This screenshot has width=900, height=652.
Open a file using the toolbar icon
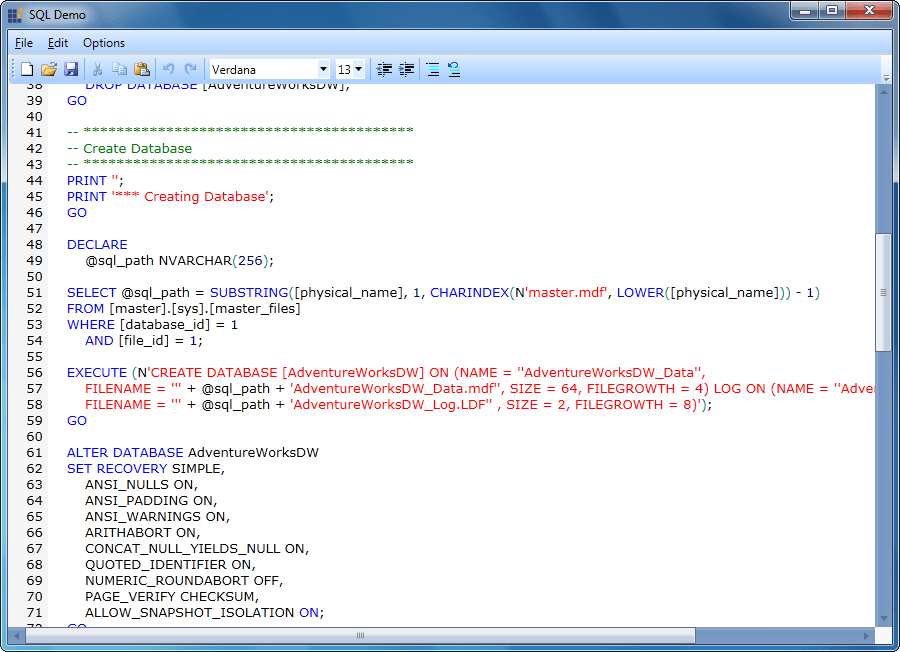48,69
